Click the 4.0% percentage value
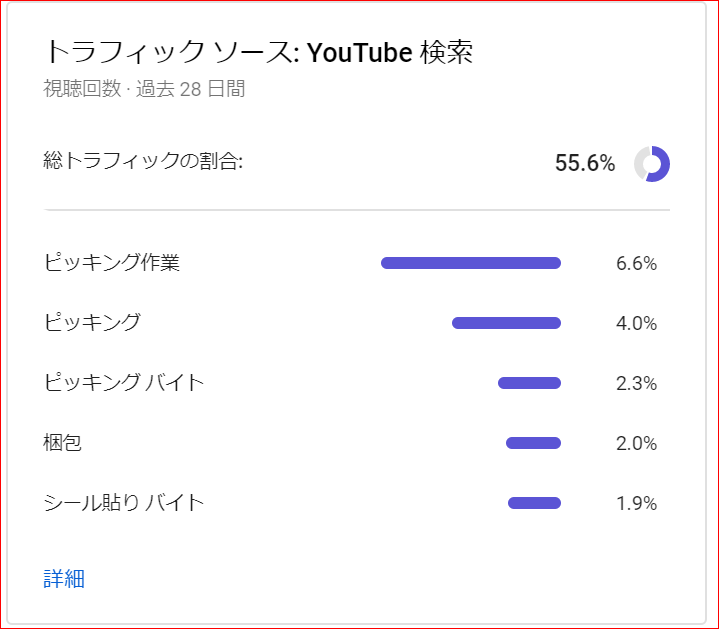The width and height of the screenshot is (719, 629). coord(636,324)
